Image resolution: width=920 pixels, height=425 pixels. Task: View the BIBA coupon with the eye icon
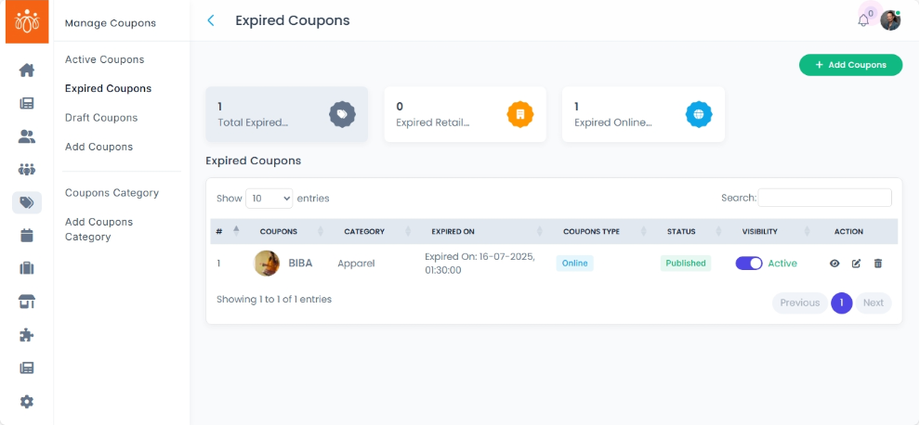[x=834, y=263]
